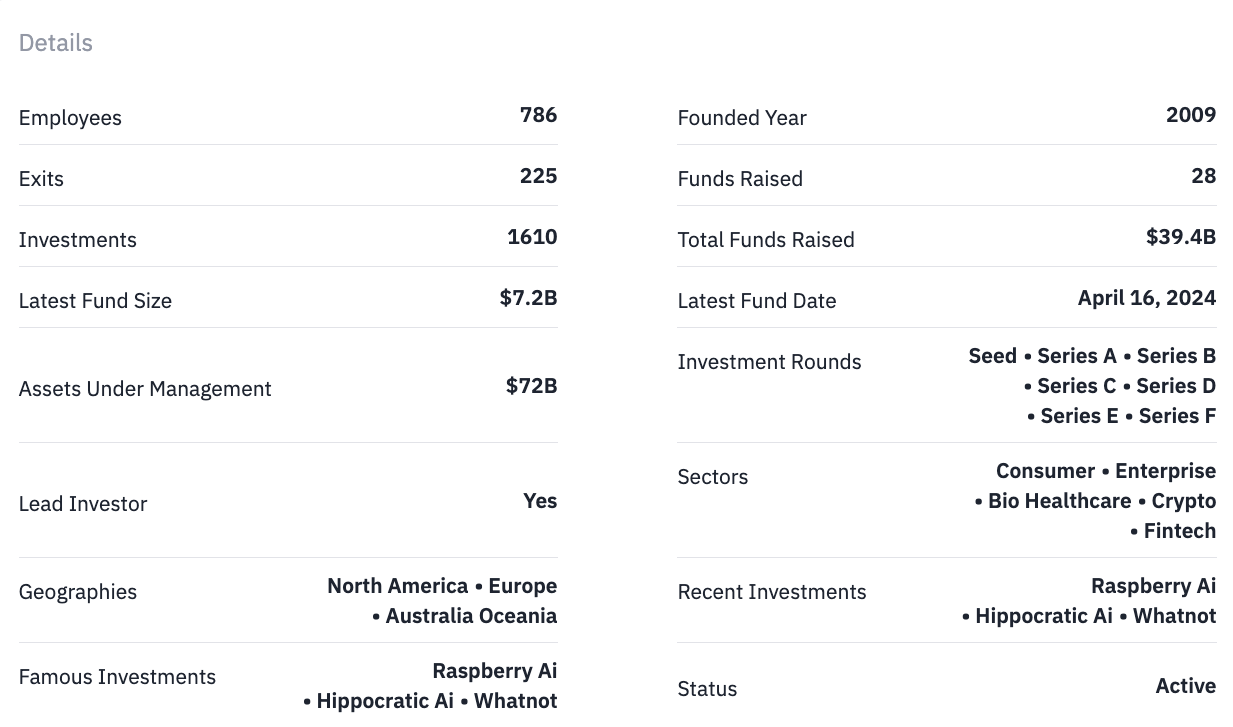Select the Series F investment round
Image resolution: width=1233 pixels, height=727 pixels.
[x=1177, y=416]
